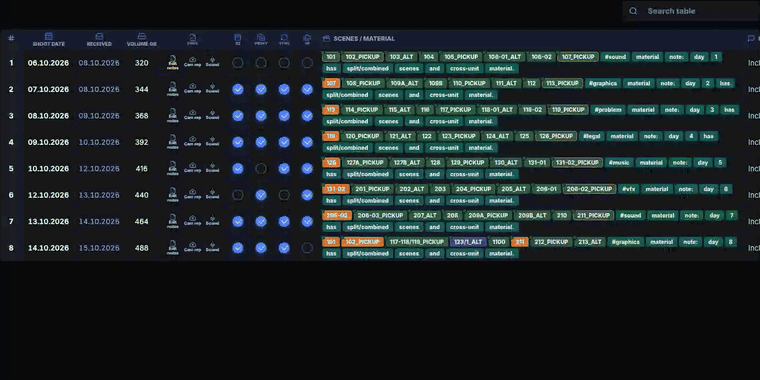Open Edit notes for the 13.10.2026 shoot row
Viewport: 760px width, 380px height.
click(173, 221)
